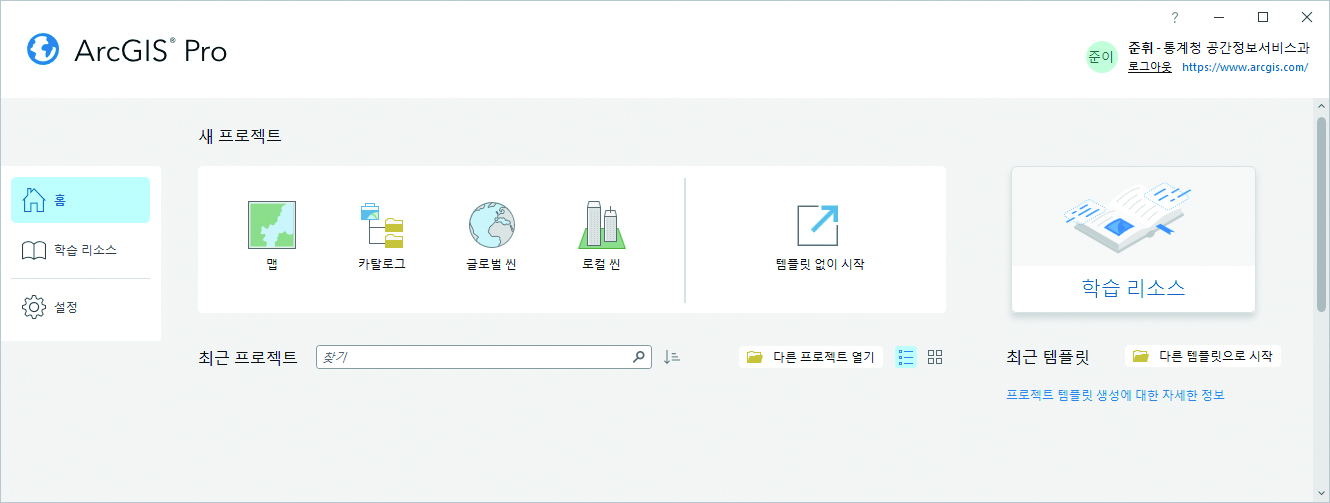The width and height of the screenshot is (1330, 503).
Task: Click Start with another template button
Action: tap(1203, 356)
